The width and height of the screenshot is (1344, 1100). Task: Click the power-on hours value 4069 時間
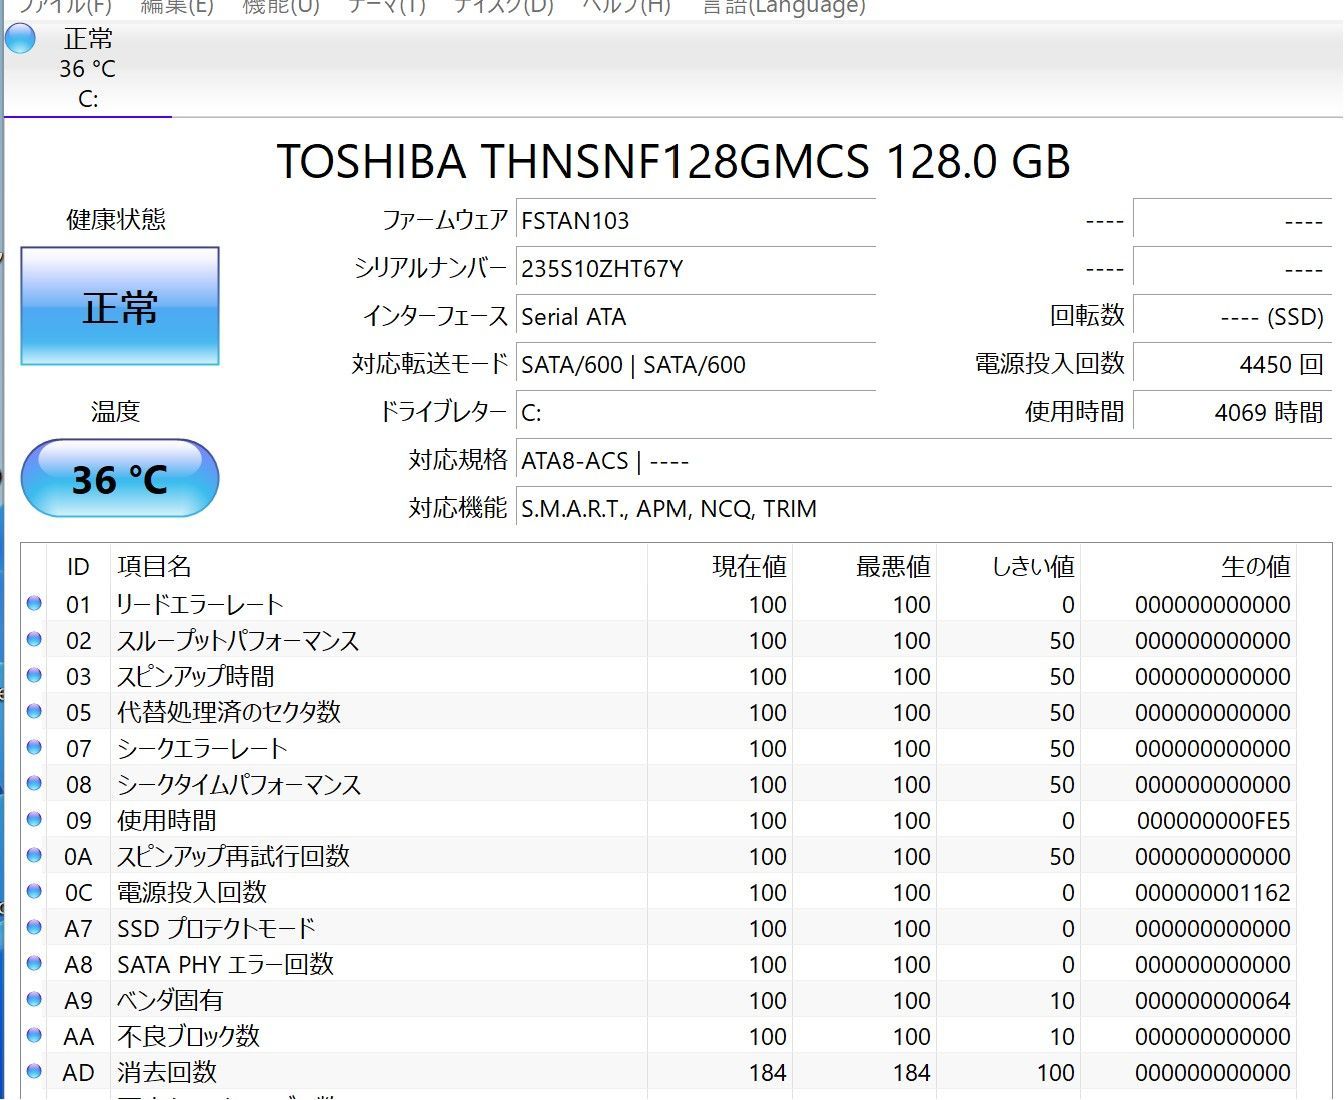click(1232, 413)
